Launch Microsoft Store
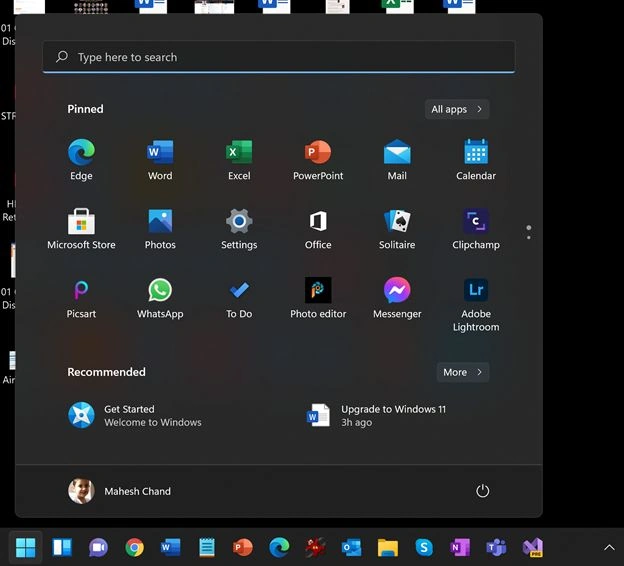624x566 pixels. [x=81, y=229]
